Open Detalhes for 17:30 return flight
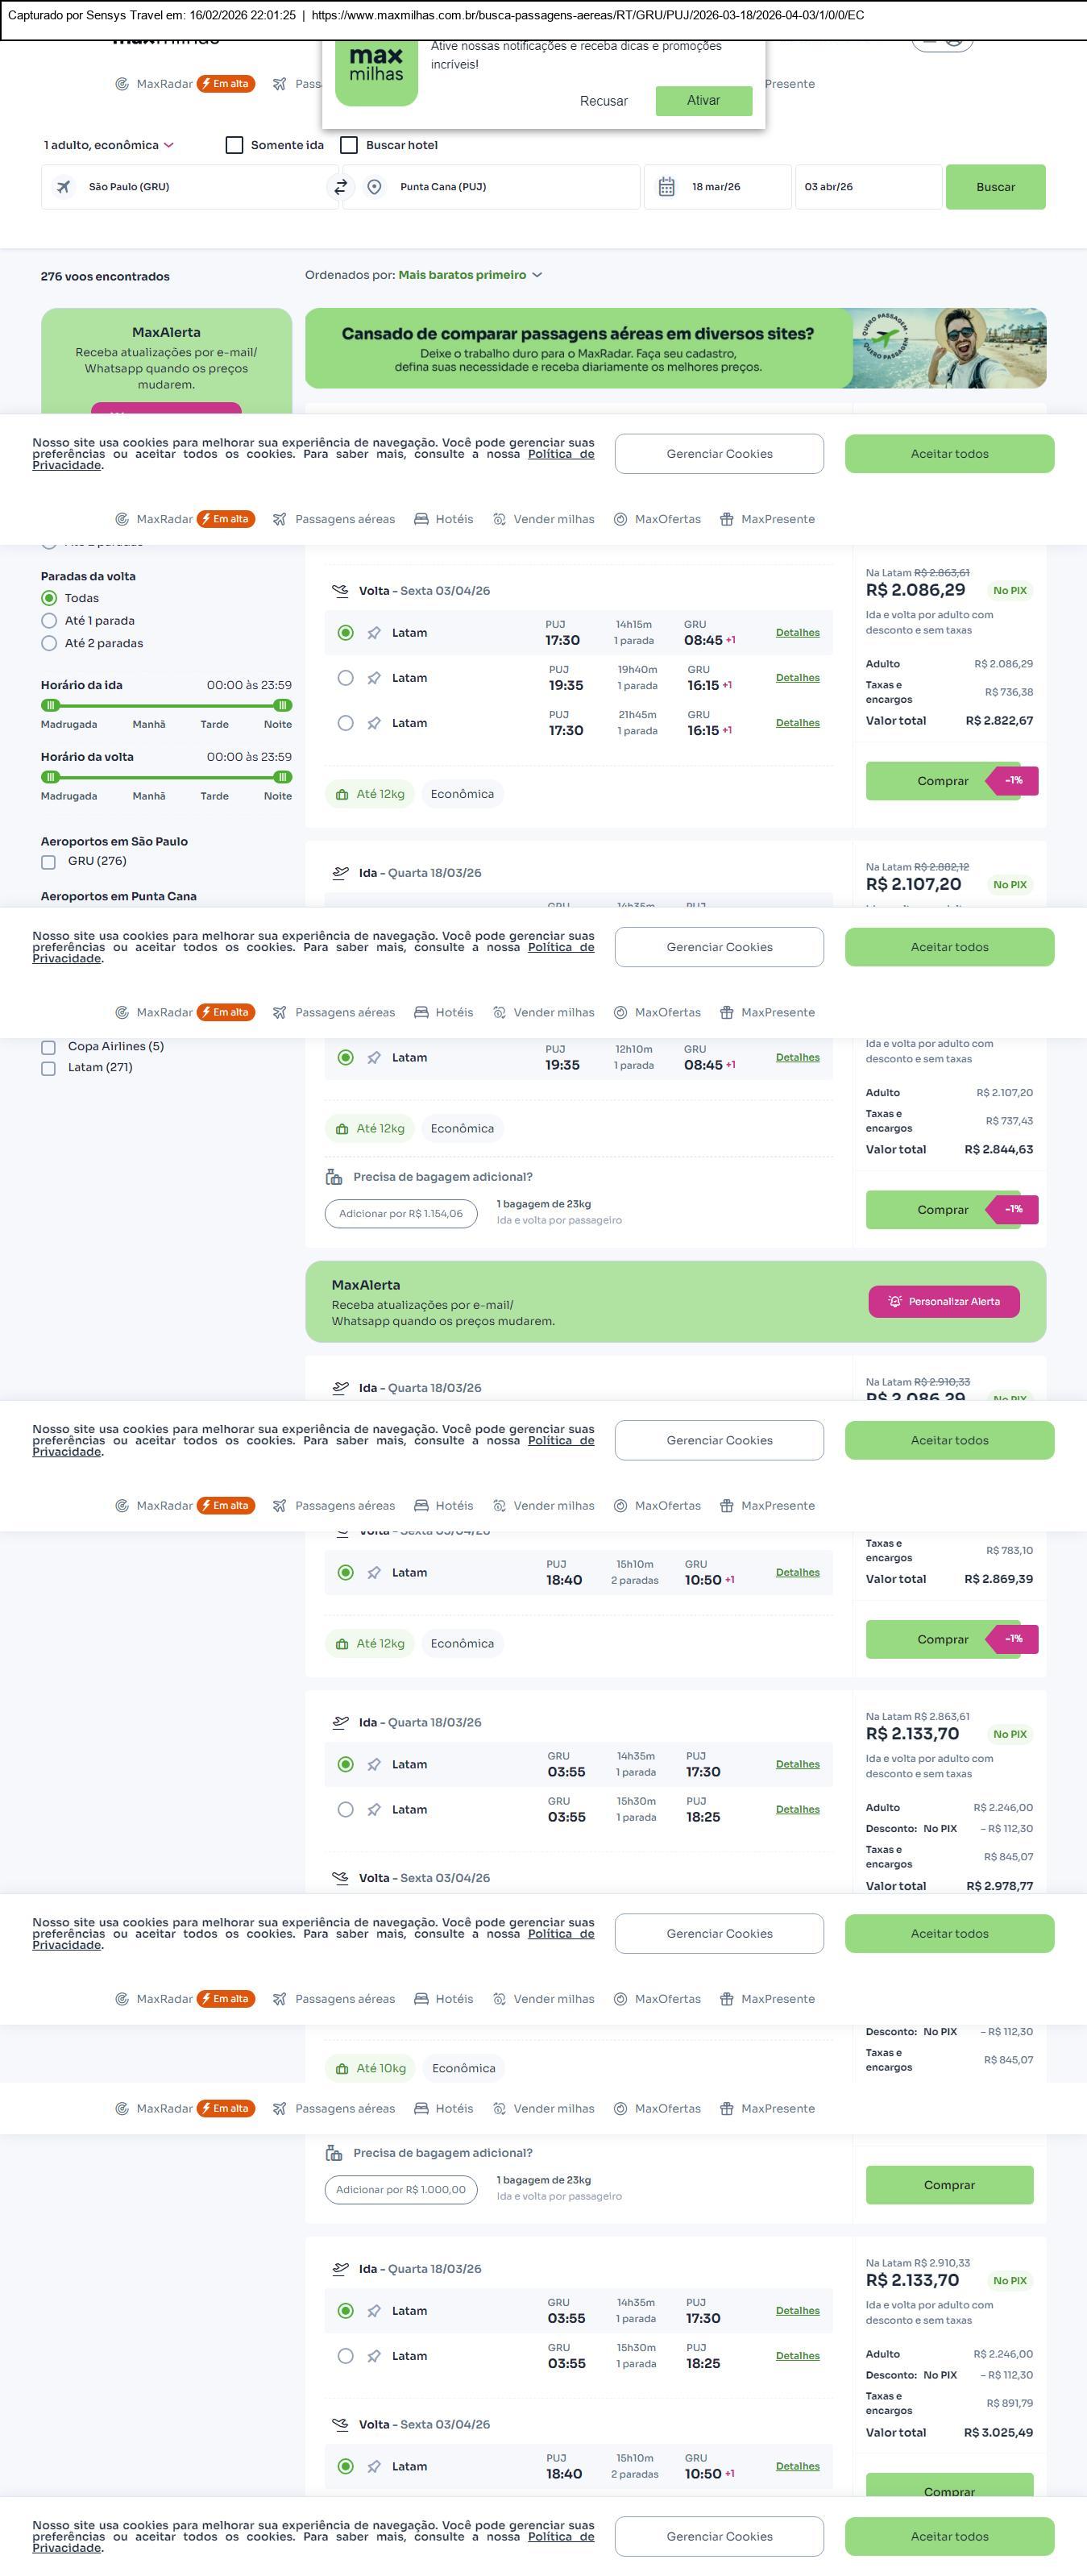This screenshot has width=1087, height=2576. 797,633
